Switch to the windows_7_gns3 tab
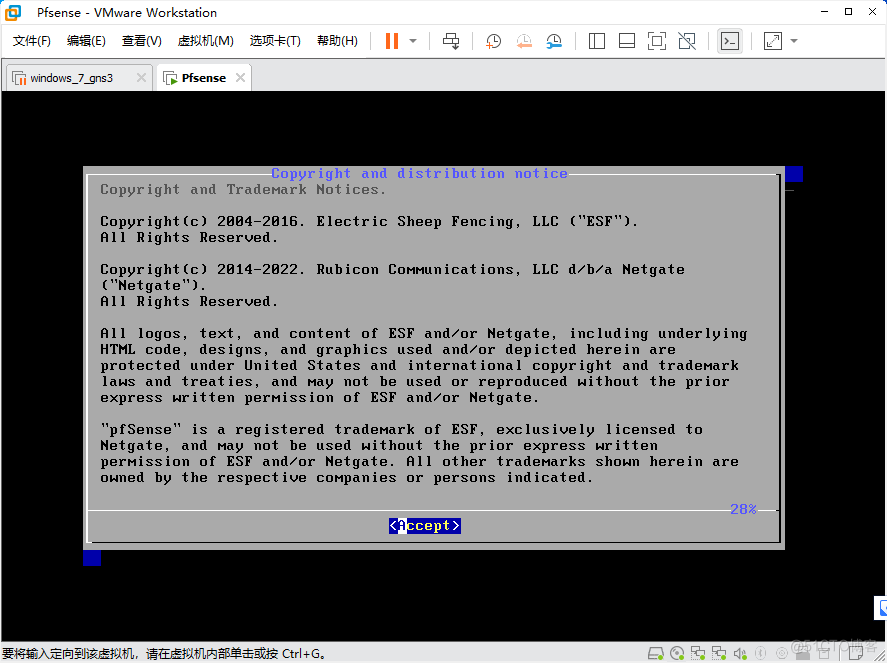 tap(79, 78)
